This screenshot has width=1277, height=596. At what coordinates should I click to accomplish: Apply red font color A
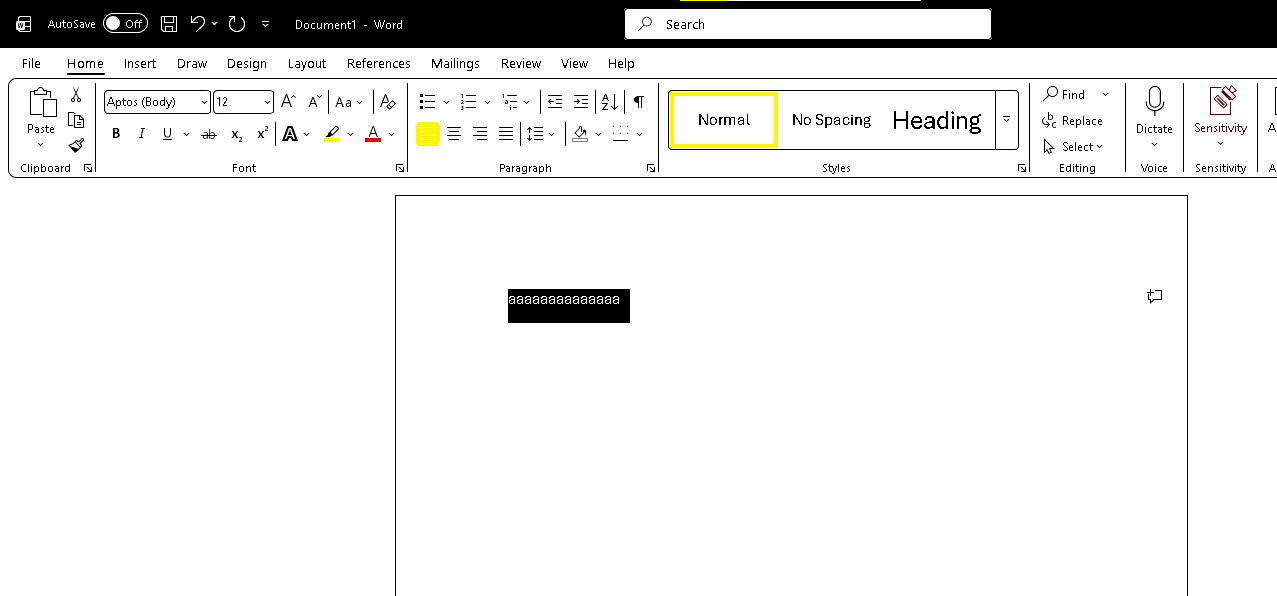(373, 134)
